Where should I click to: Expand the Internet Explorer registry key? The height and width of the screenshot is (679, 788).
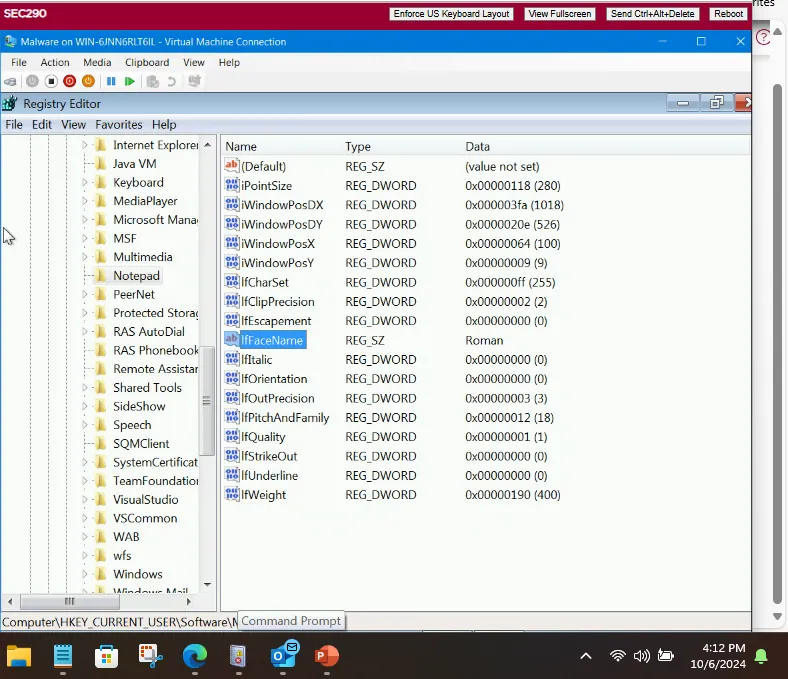pos(84,145)
